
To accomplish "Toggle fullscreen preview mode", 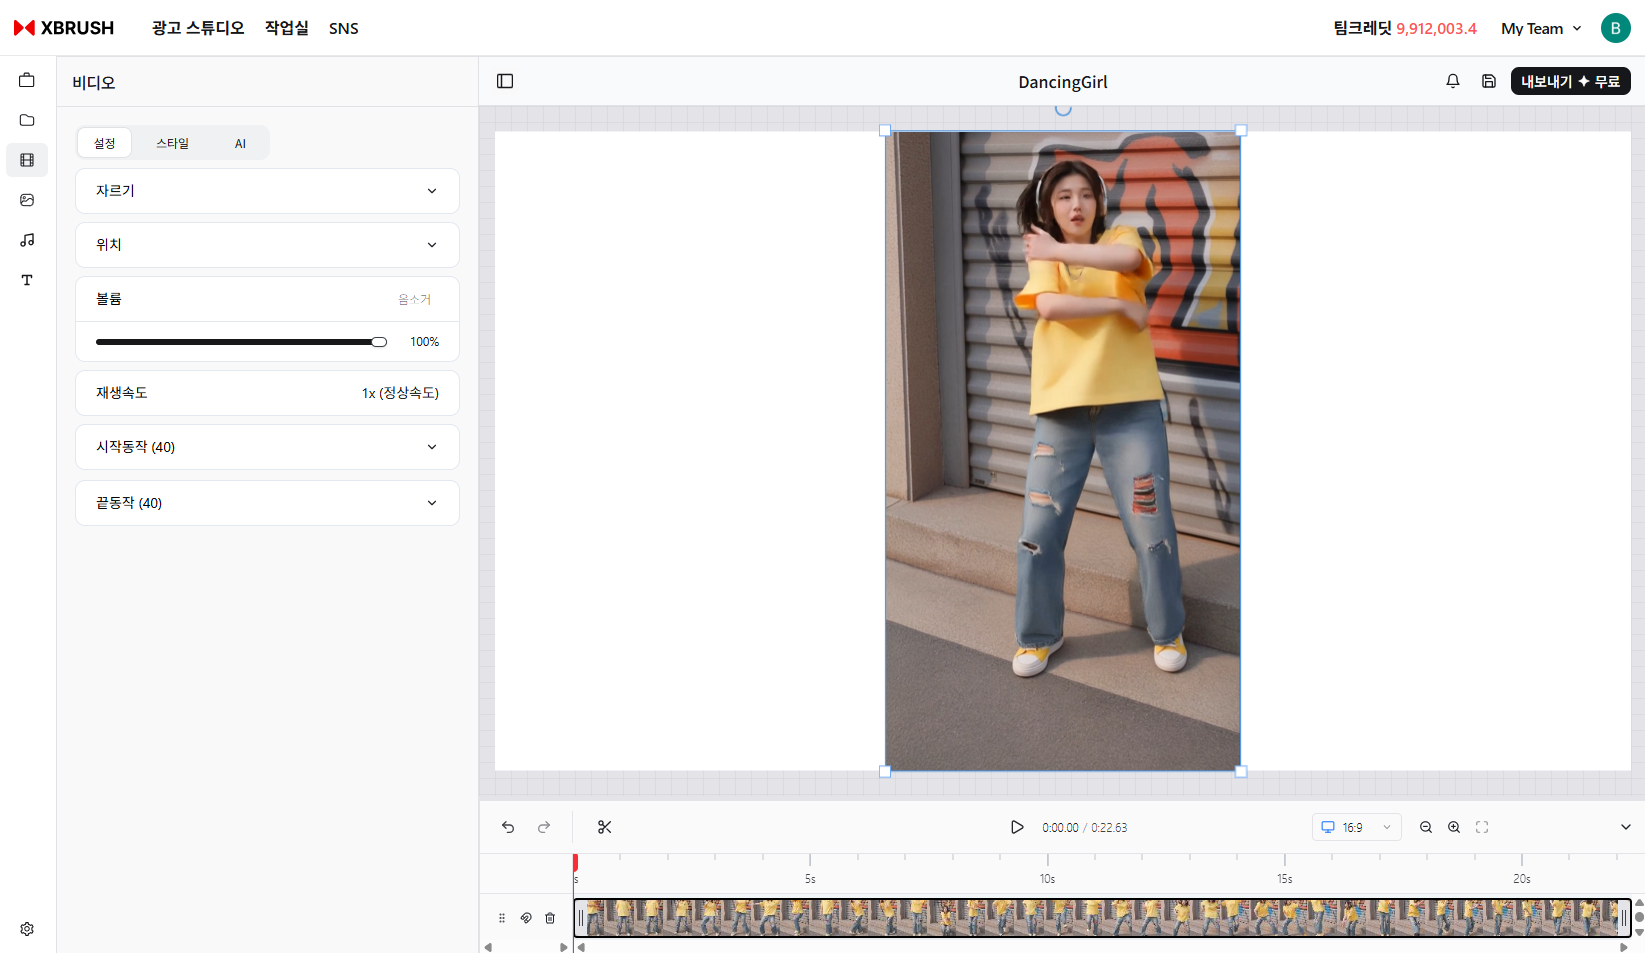I will point(1481,827).
